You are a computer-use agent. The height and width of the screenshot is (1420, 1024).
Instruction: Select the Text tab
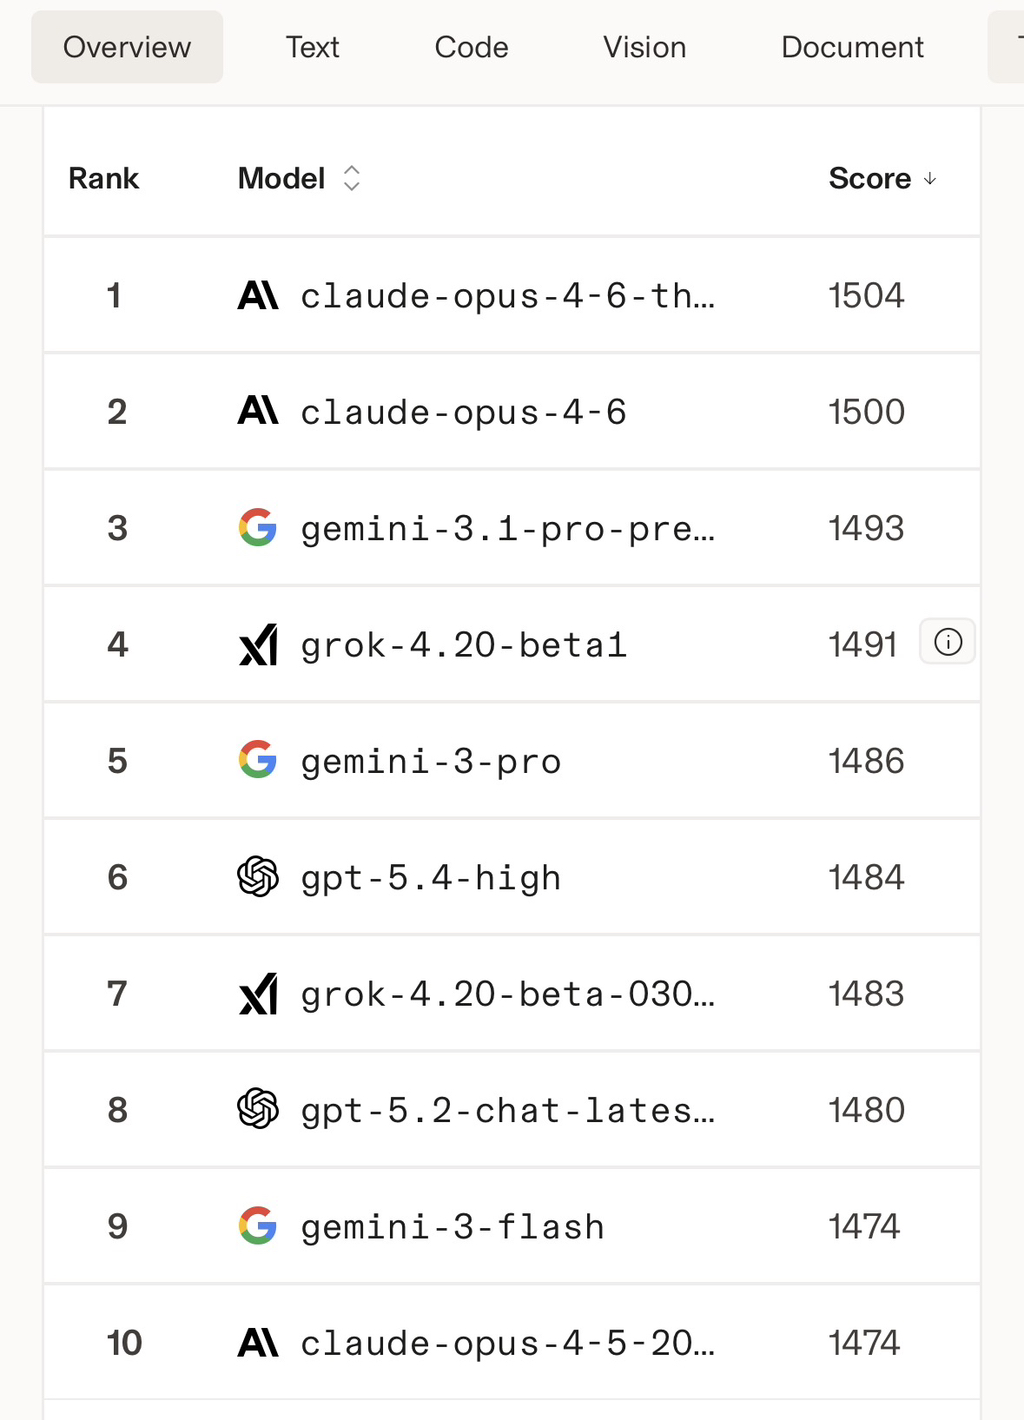(312, 47)
